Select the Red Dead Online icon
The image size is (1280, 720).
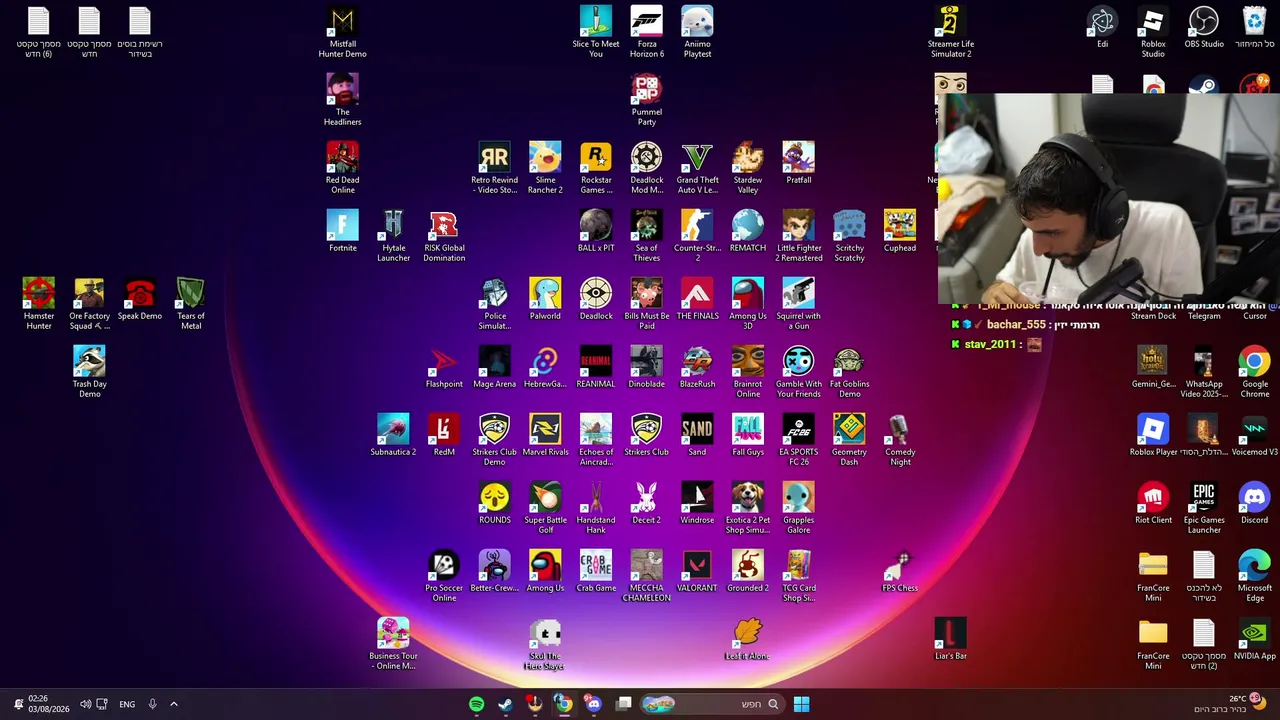(x=343, y=169)
